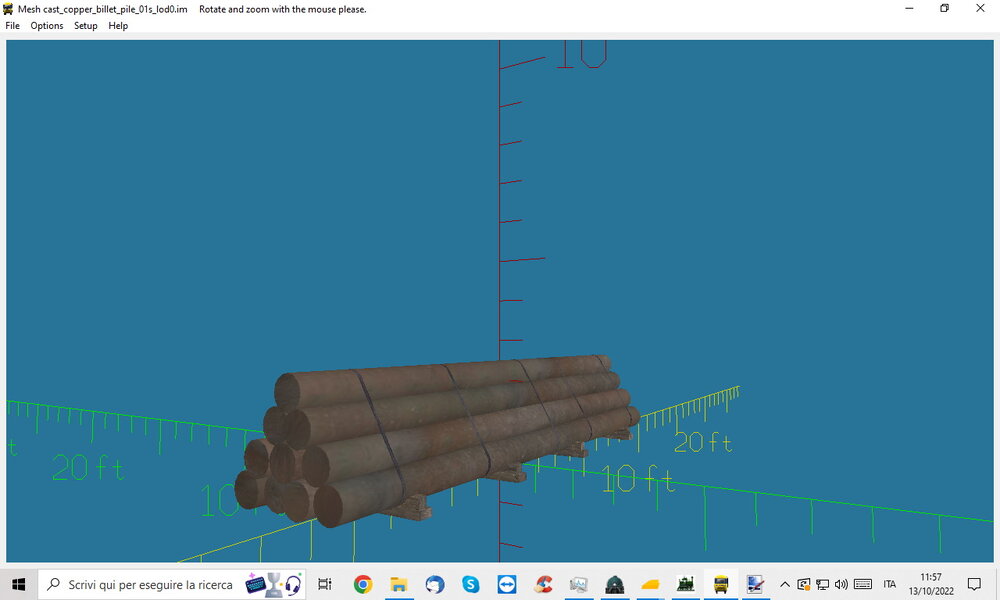The height and width of the screenshot is (600, 1000).
Task: Open the picture viewer taskbar icon
Action: (579, 584)
